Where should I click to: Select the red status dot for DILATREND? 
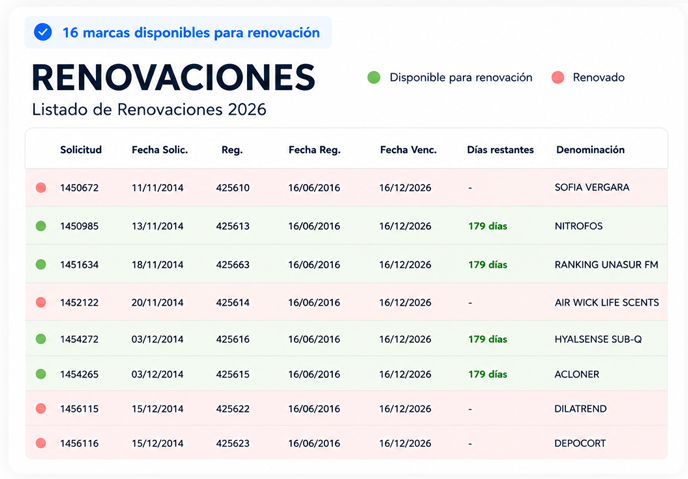41,408
